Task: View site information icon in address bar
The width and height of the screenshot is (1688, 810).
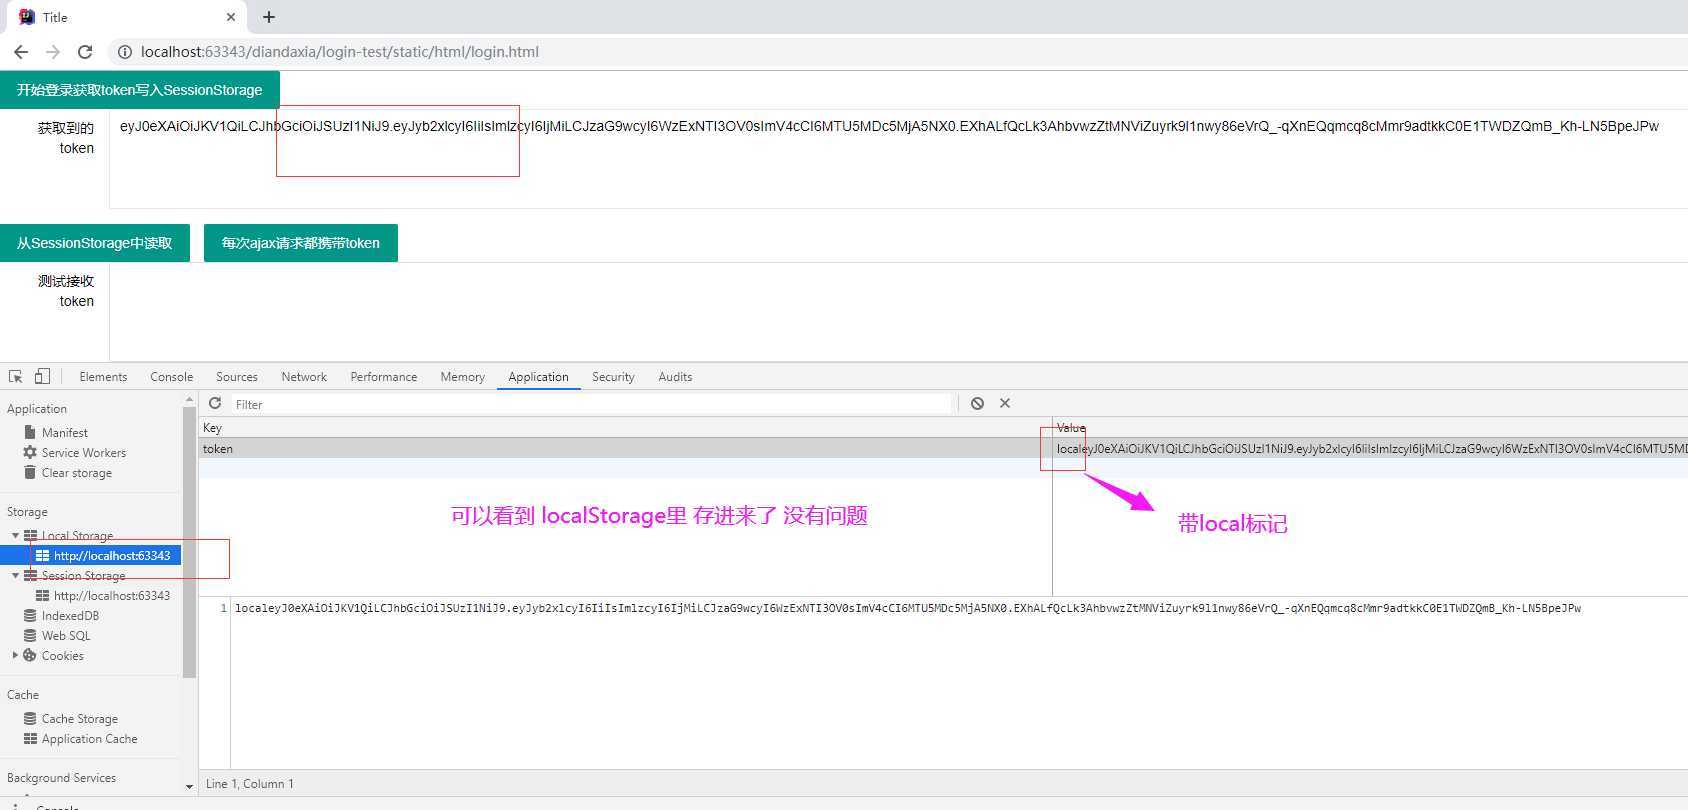Action: point(124,52)
